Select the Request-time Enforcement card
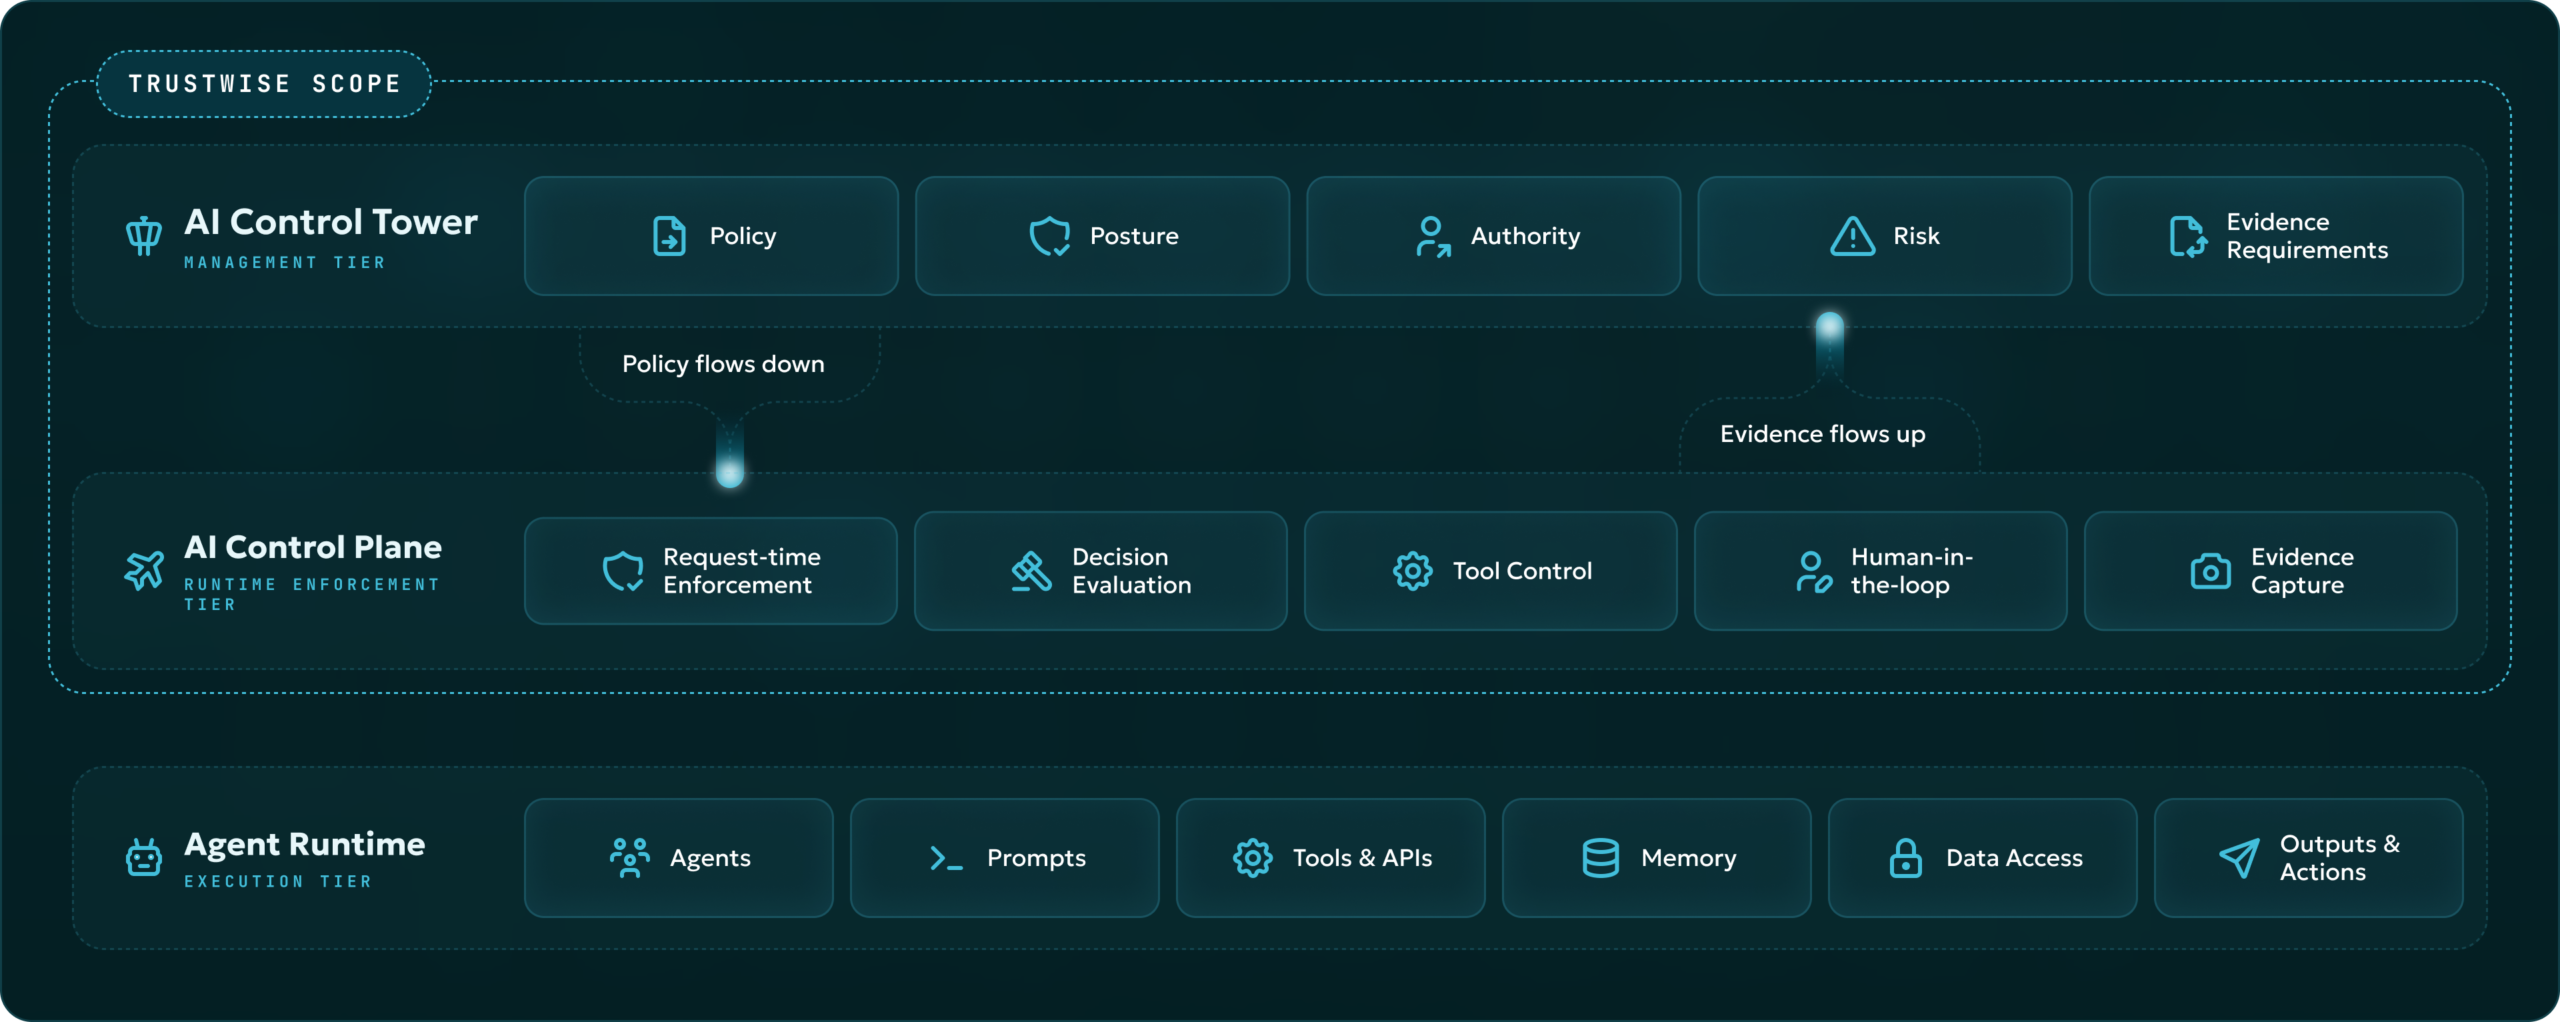This screenshot has height=1022, width=2560. click(711, 571)
